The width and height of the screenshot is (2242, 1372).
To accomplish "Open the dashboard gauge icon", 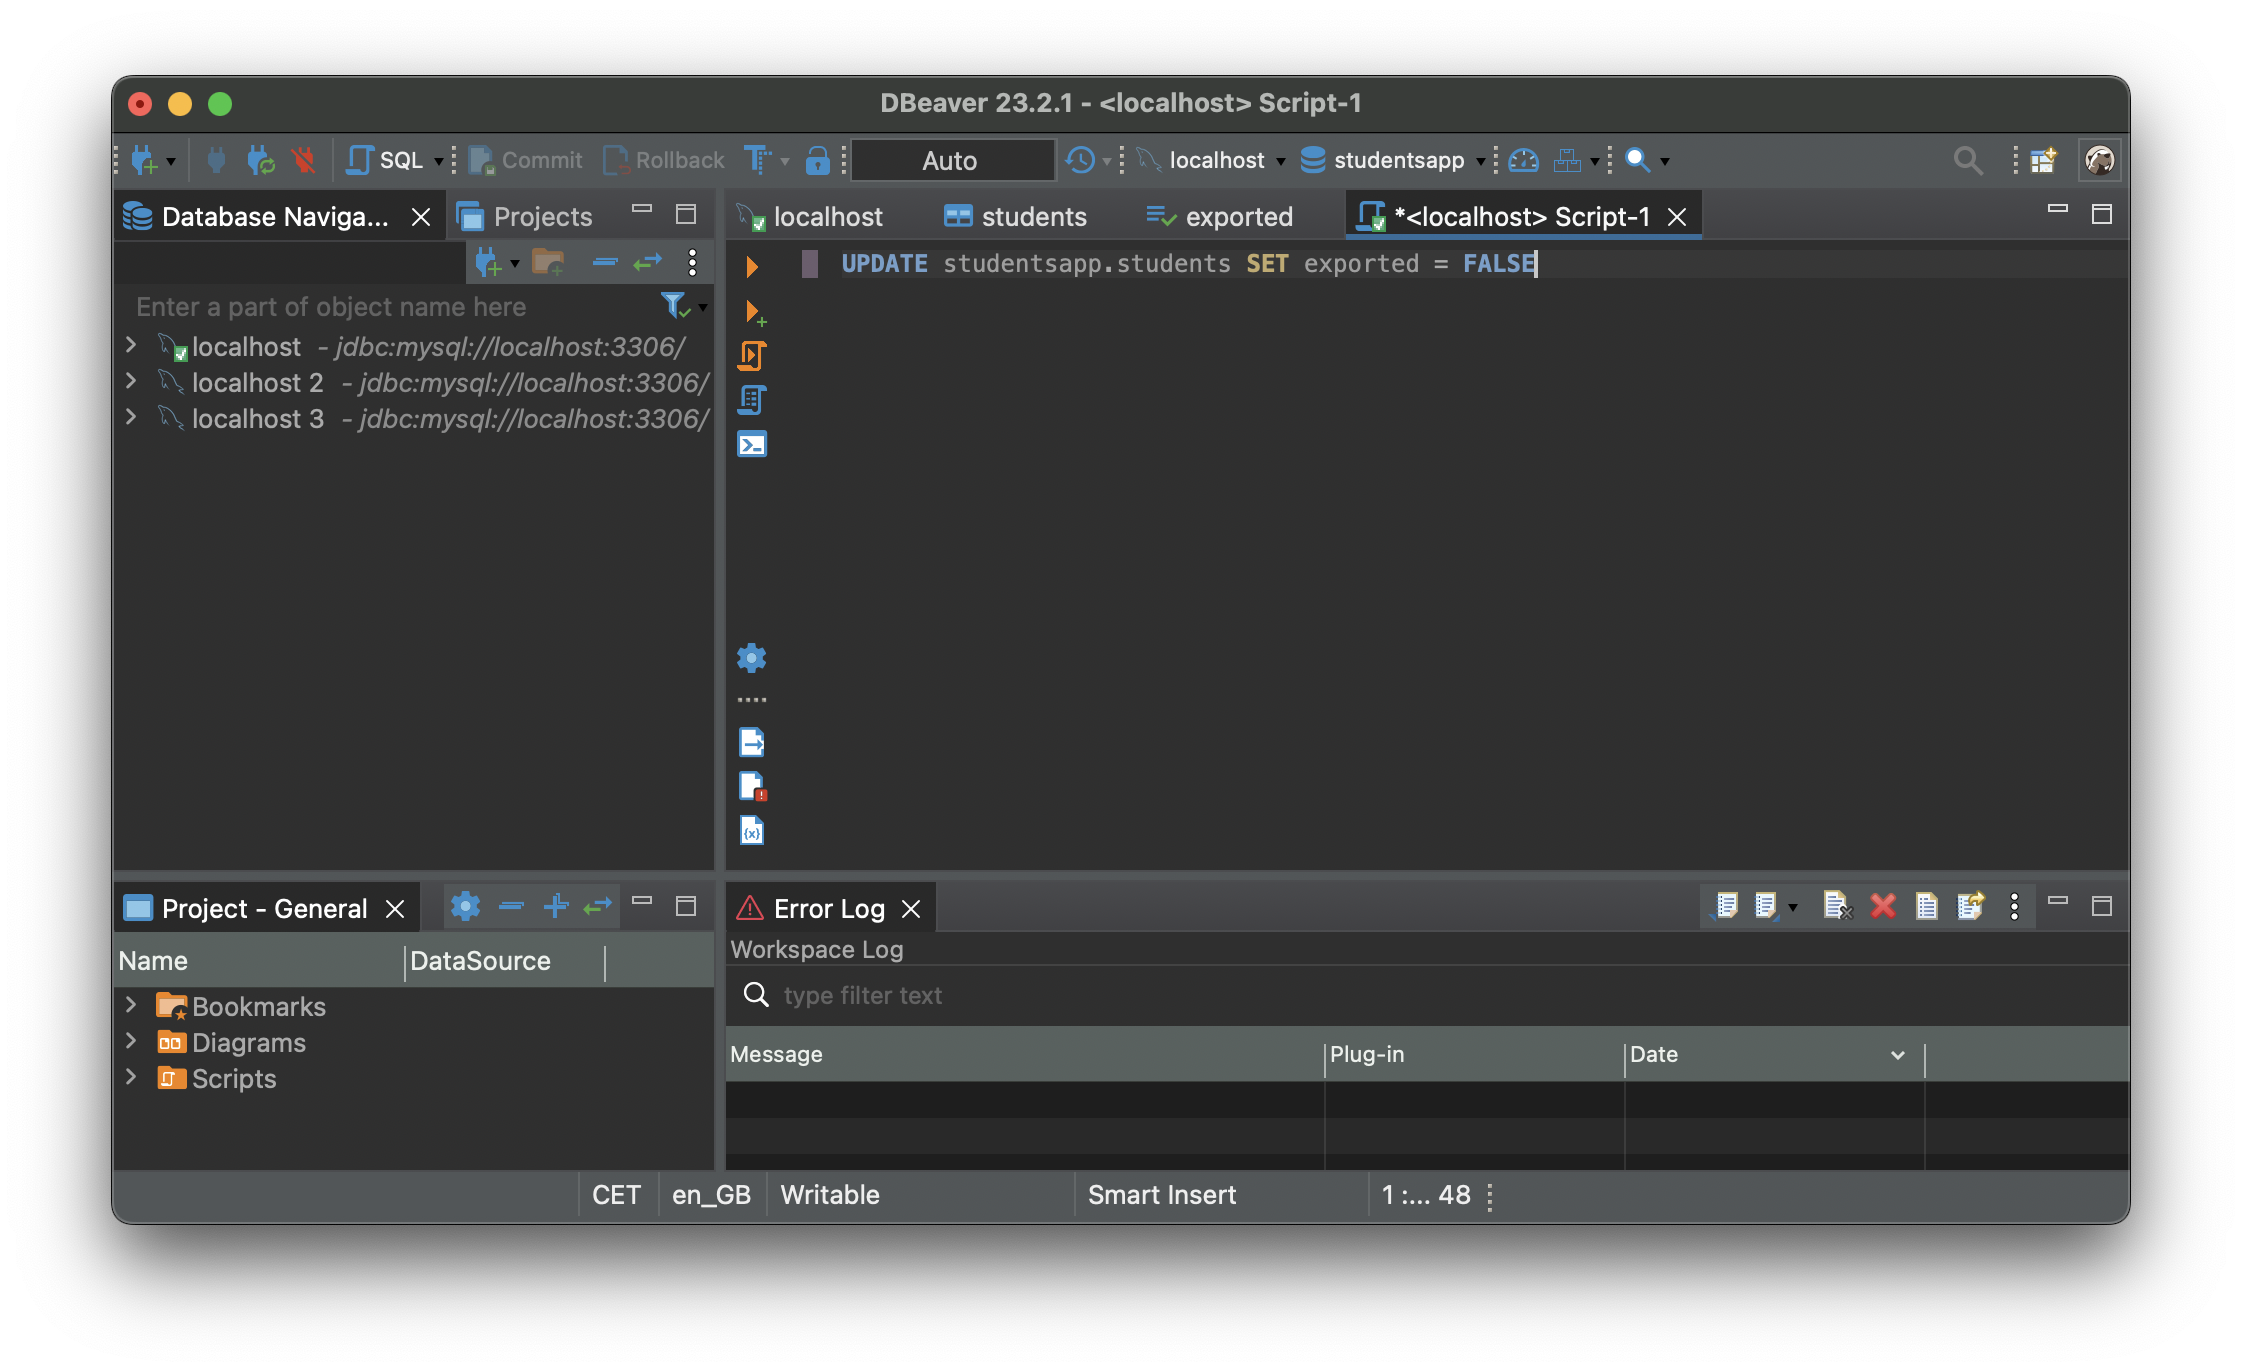I will tap(1523, 160).
